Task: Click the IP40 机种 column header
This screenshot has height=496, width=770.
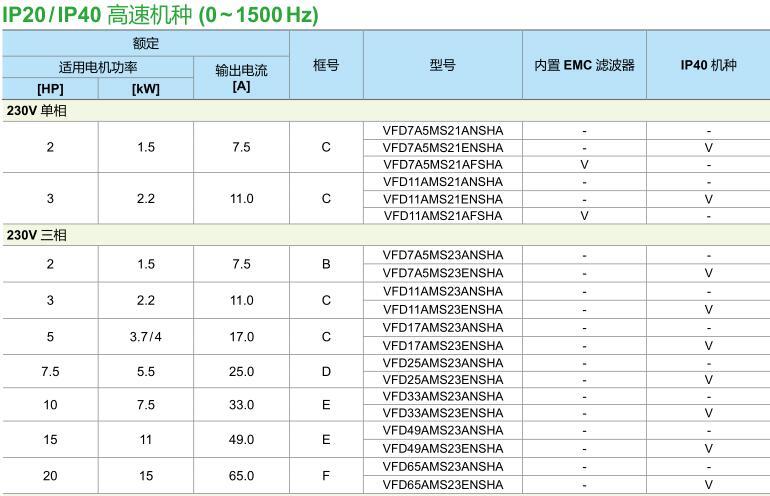Action: 708,65
